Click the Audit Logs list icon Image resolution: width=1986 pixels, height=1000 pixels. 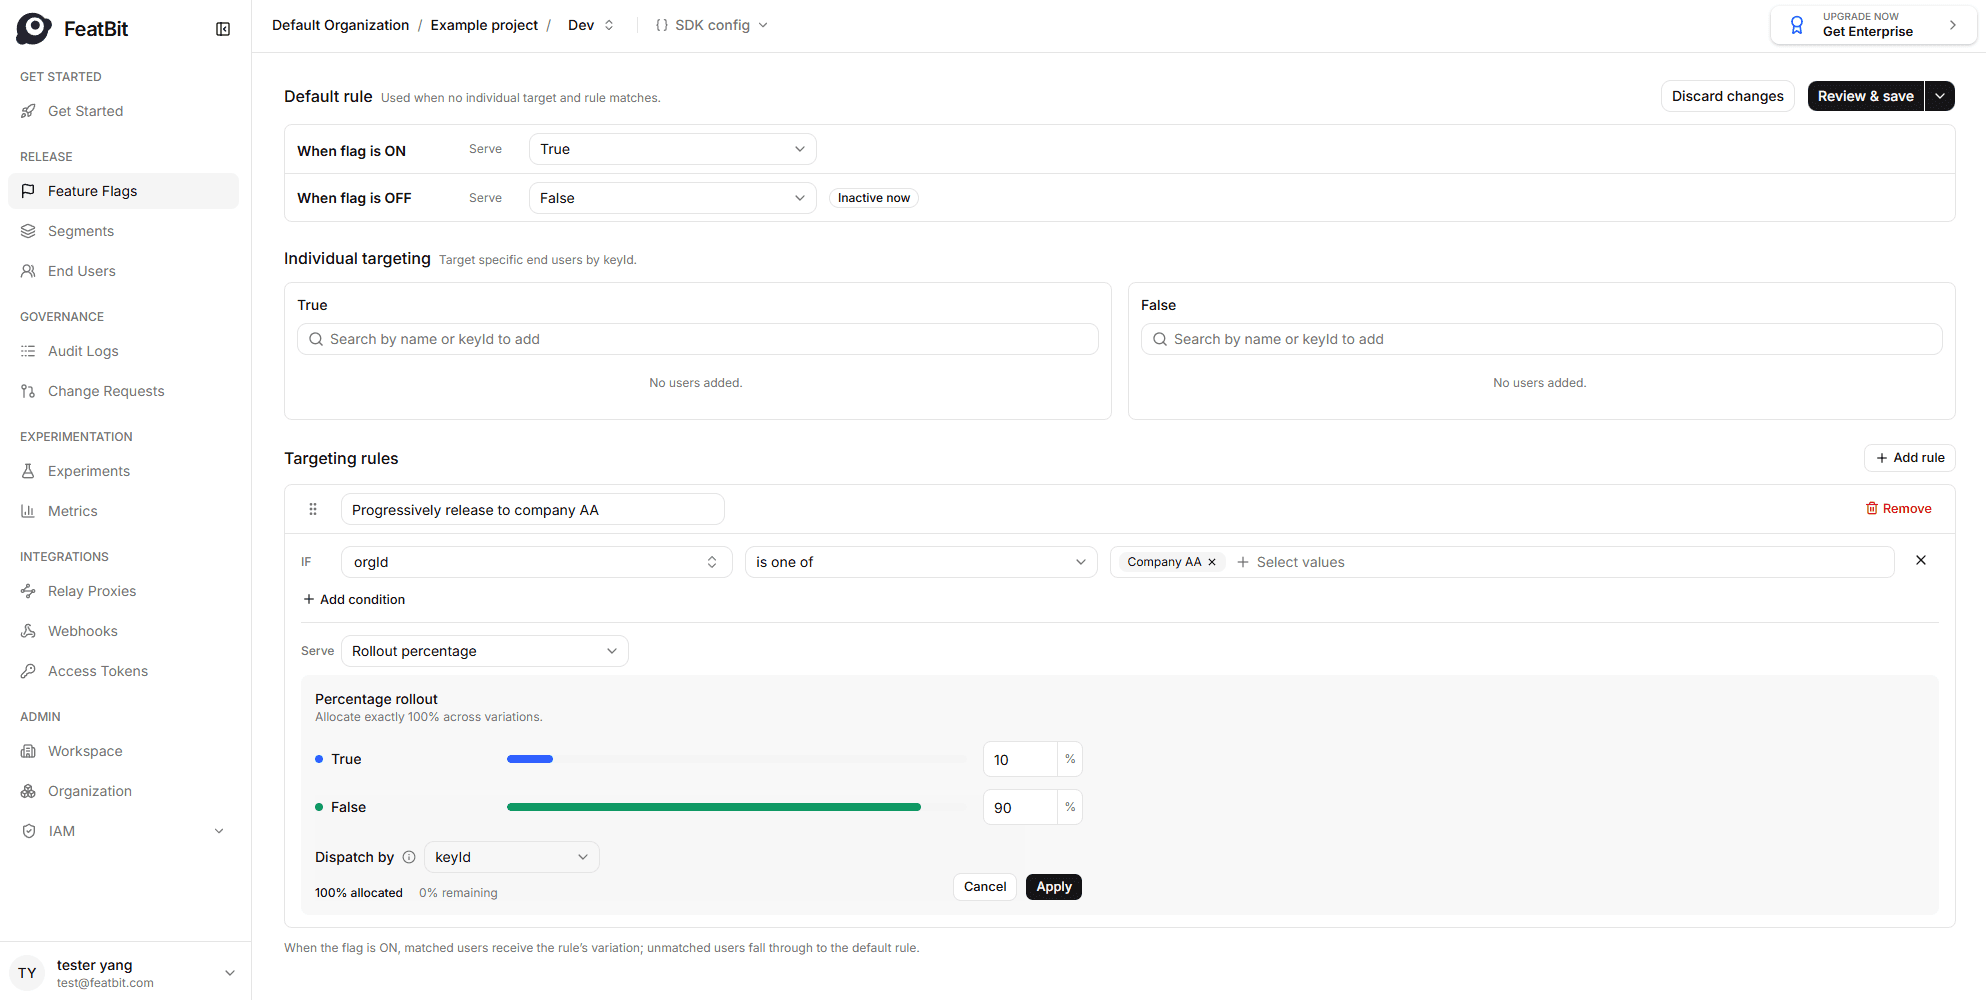[28, 351]
